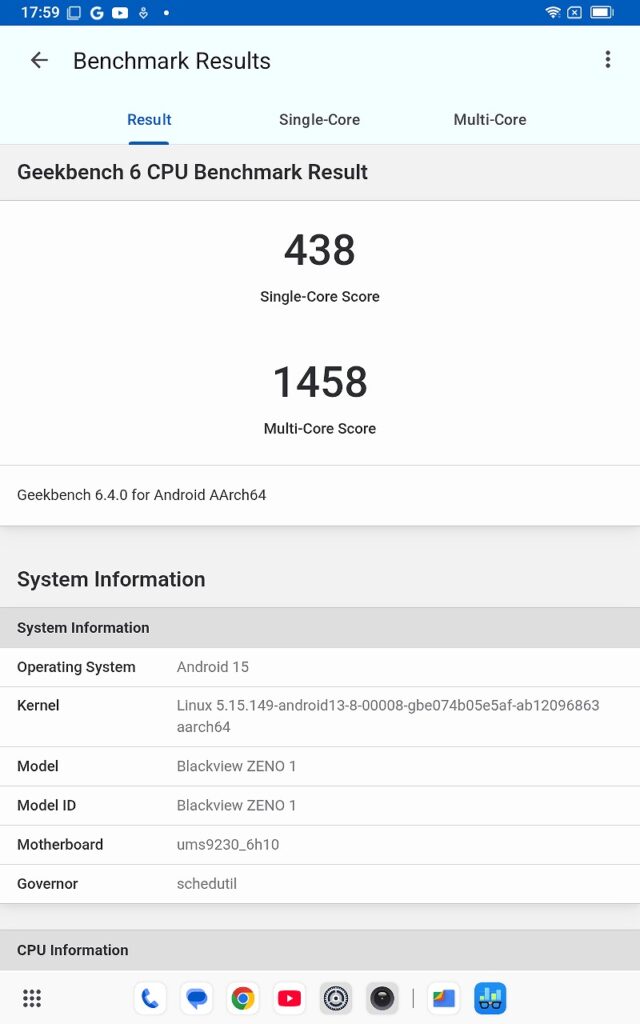
Task: Tap the large System Information heading
Action: [x=111, y=579]
